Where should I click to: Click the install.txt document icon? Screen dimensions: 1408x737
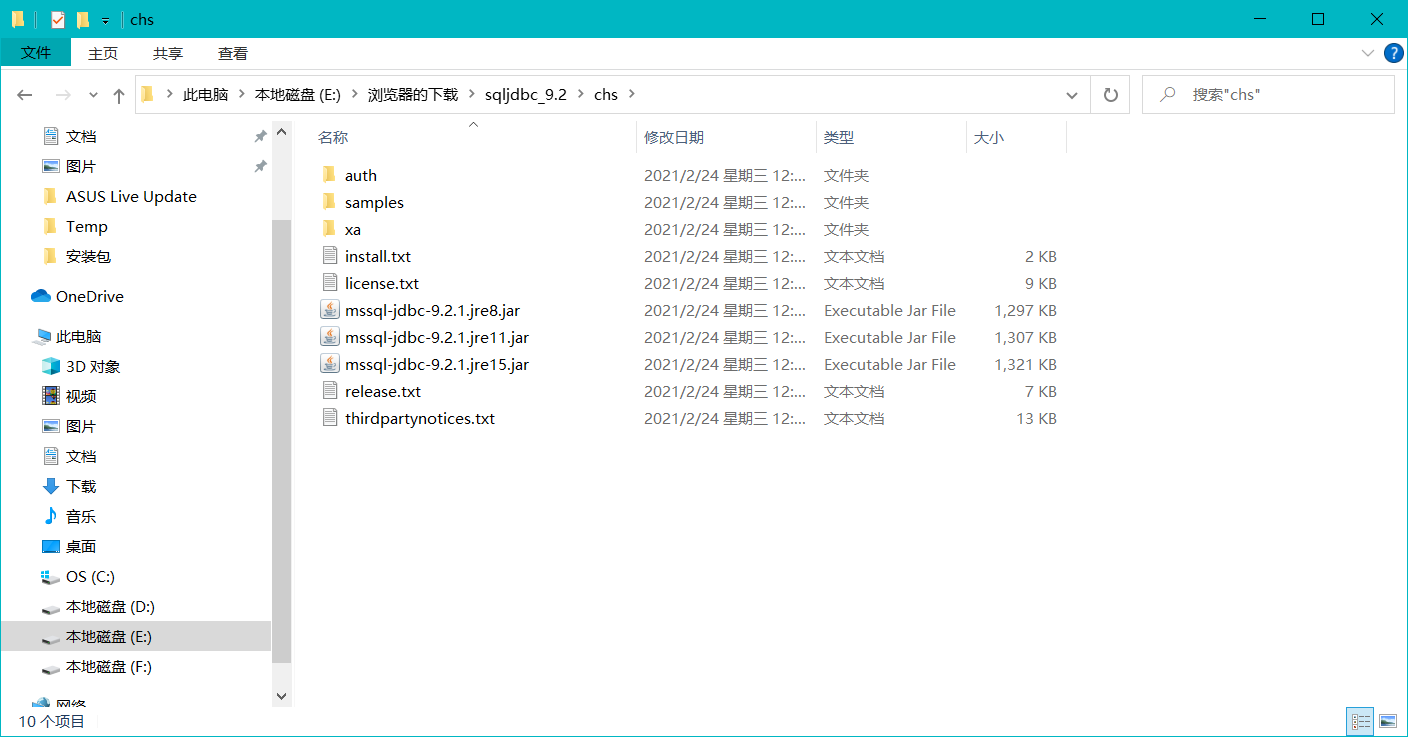(330, 256)
